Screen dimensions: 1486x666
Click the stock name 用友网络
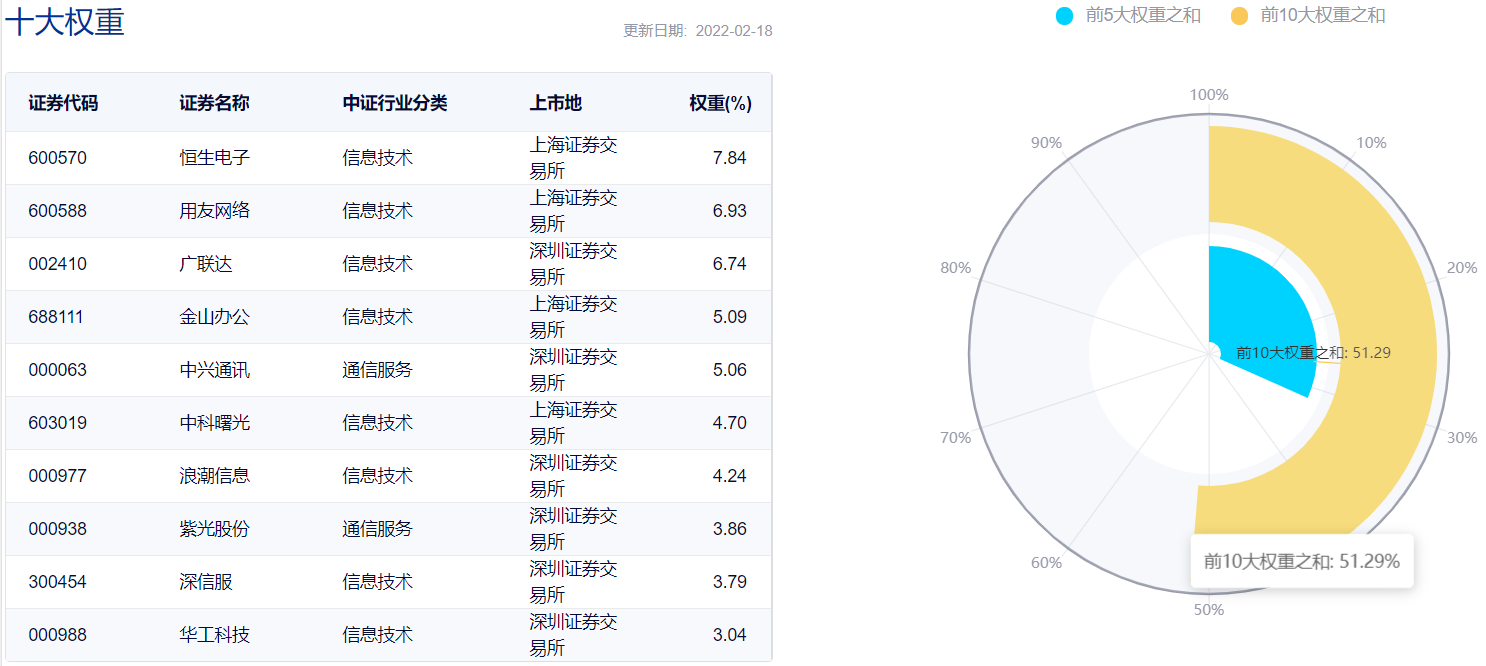point(214,211)
